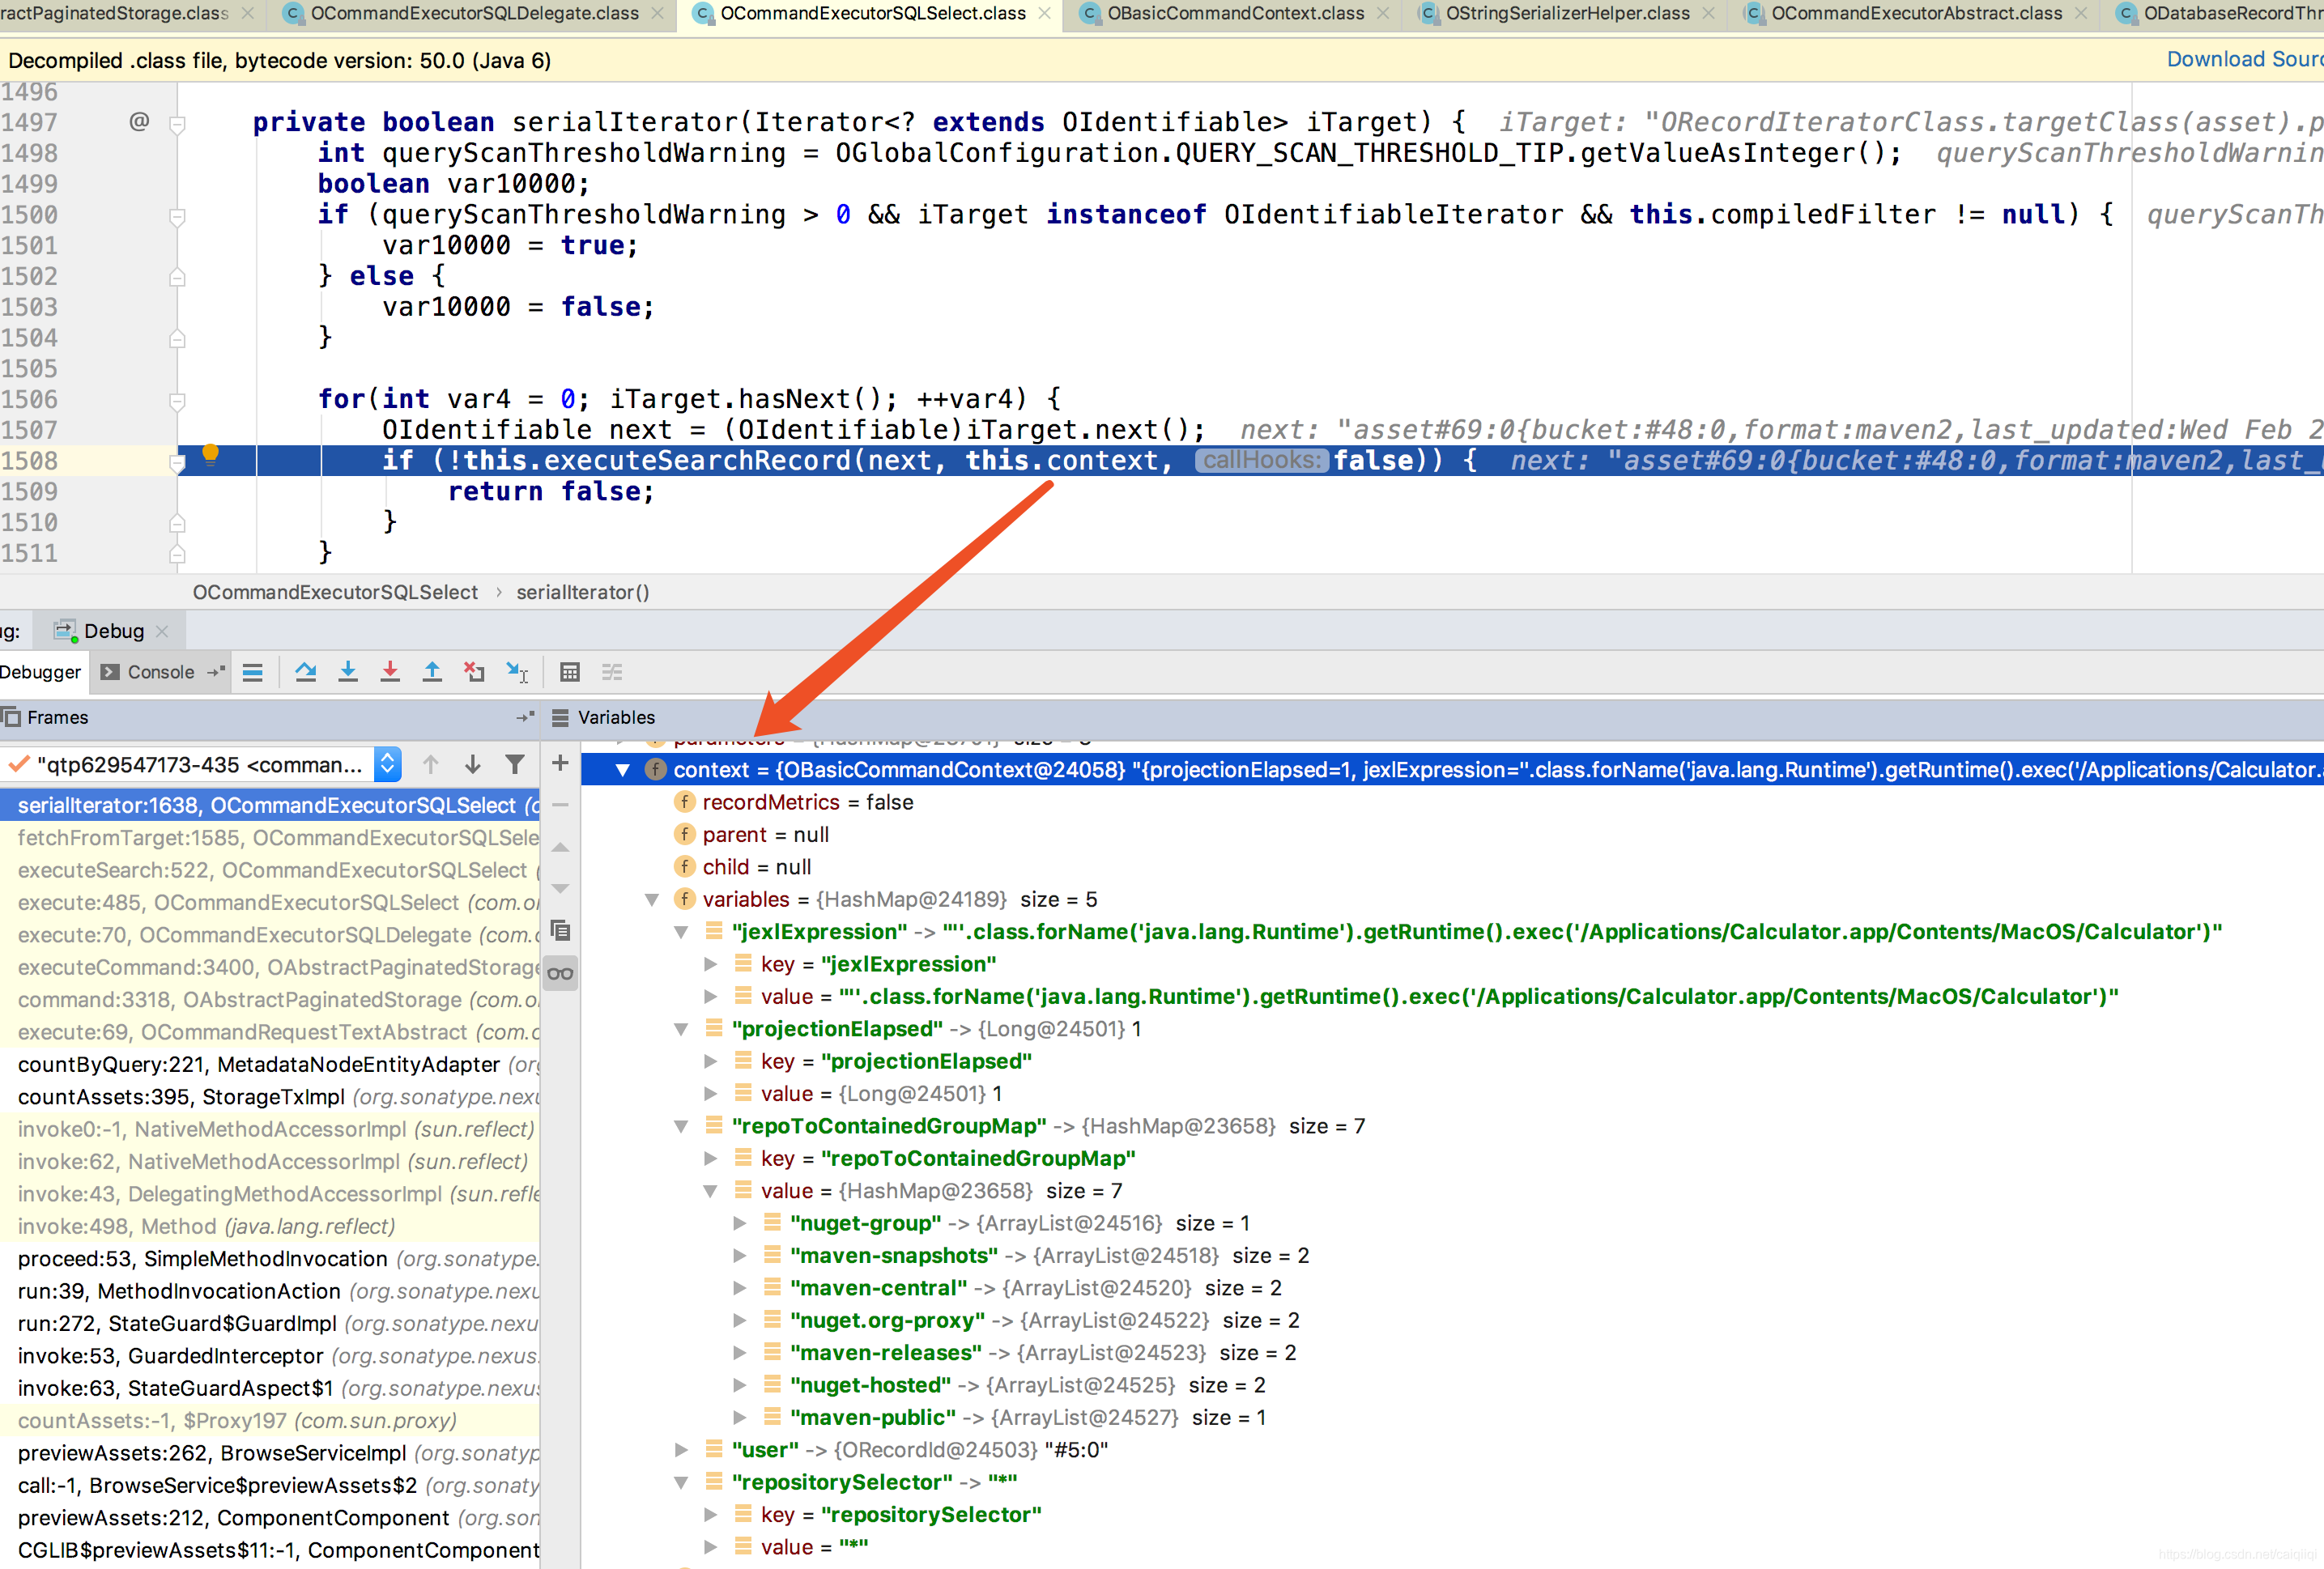Collapse the variables HashMap node
The height and width of the screenshot is (1569, 2324).
tap(652, 900)
